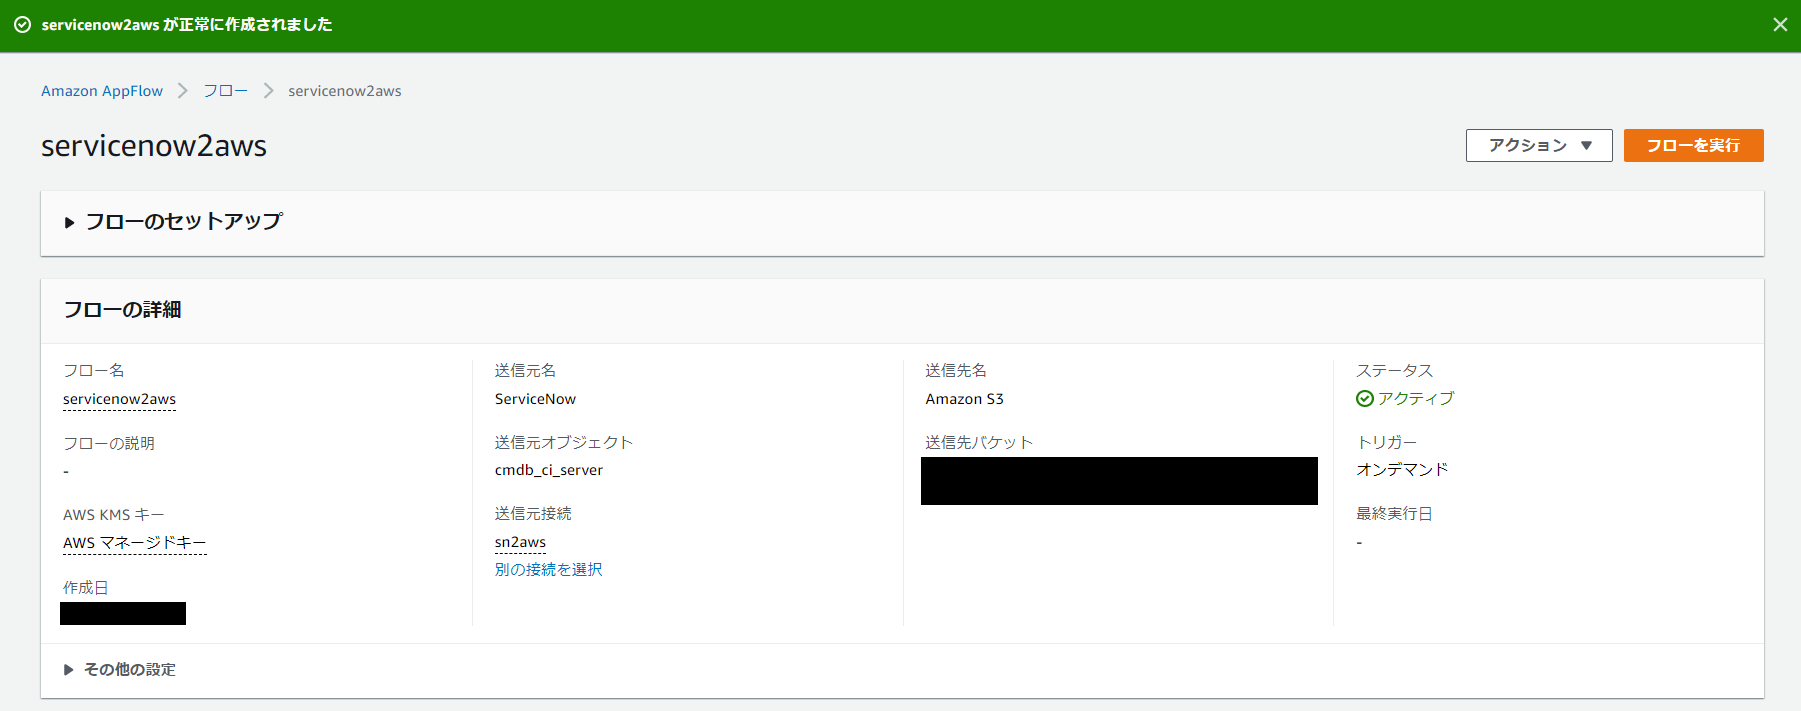Click the フローの説明 label

tap(109, 443)
